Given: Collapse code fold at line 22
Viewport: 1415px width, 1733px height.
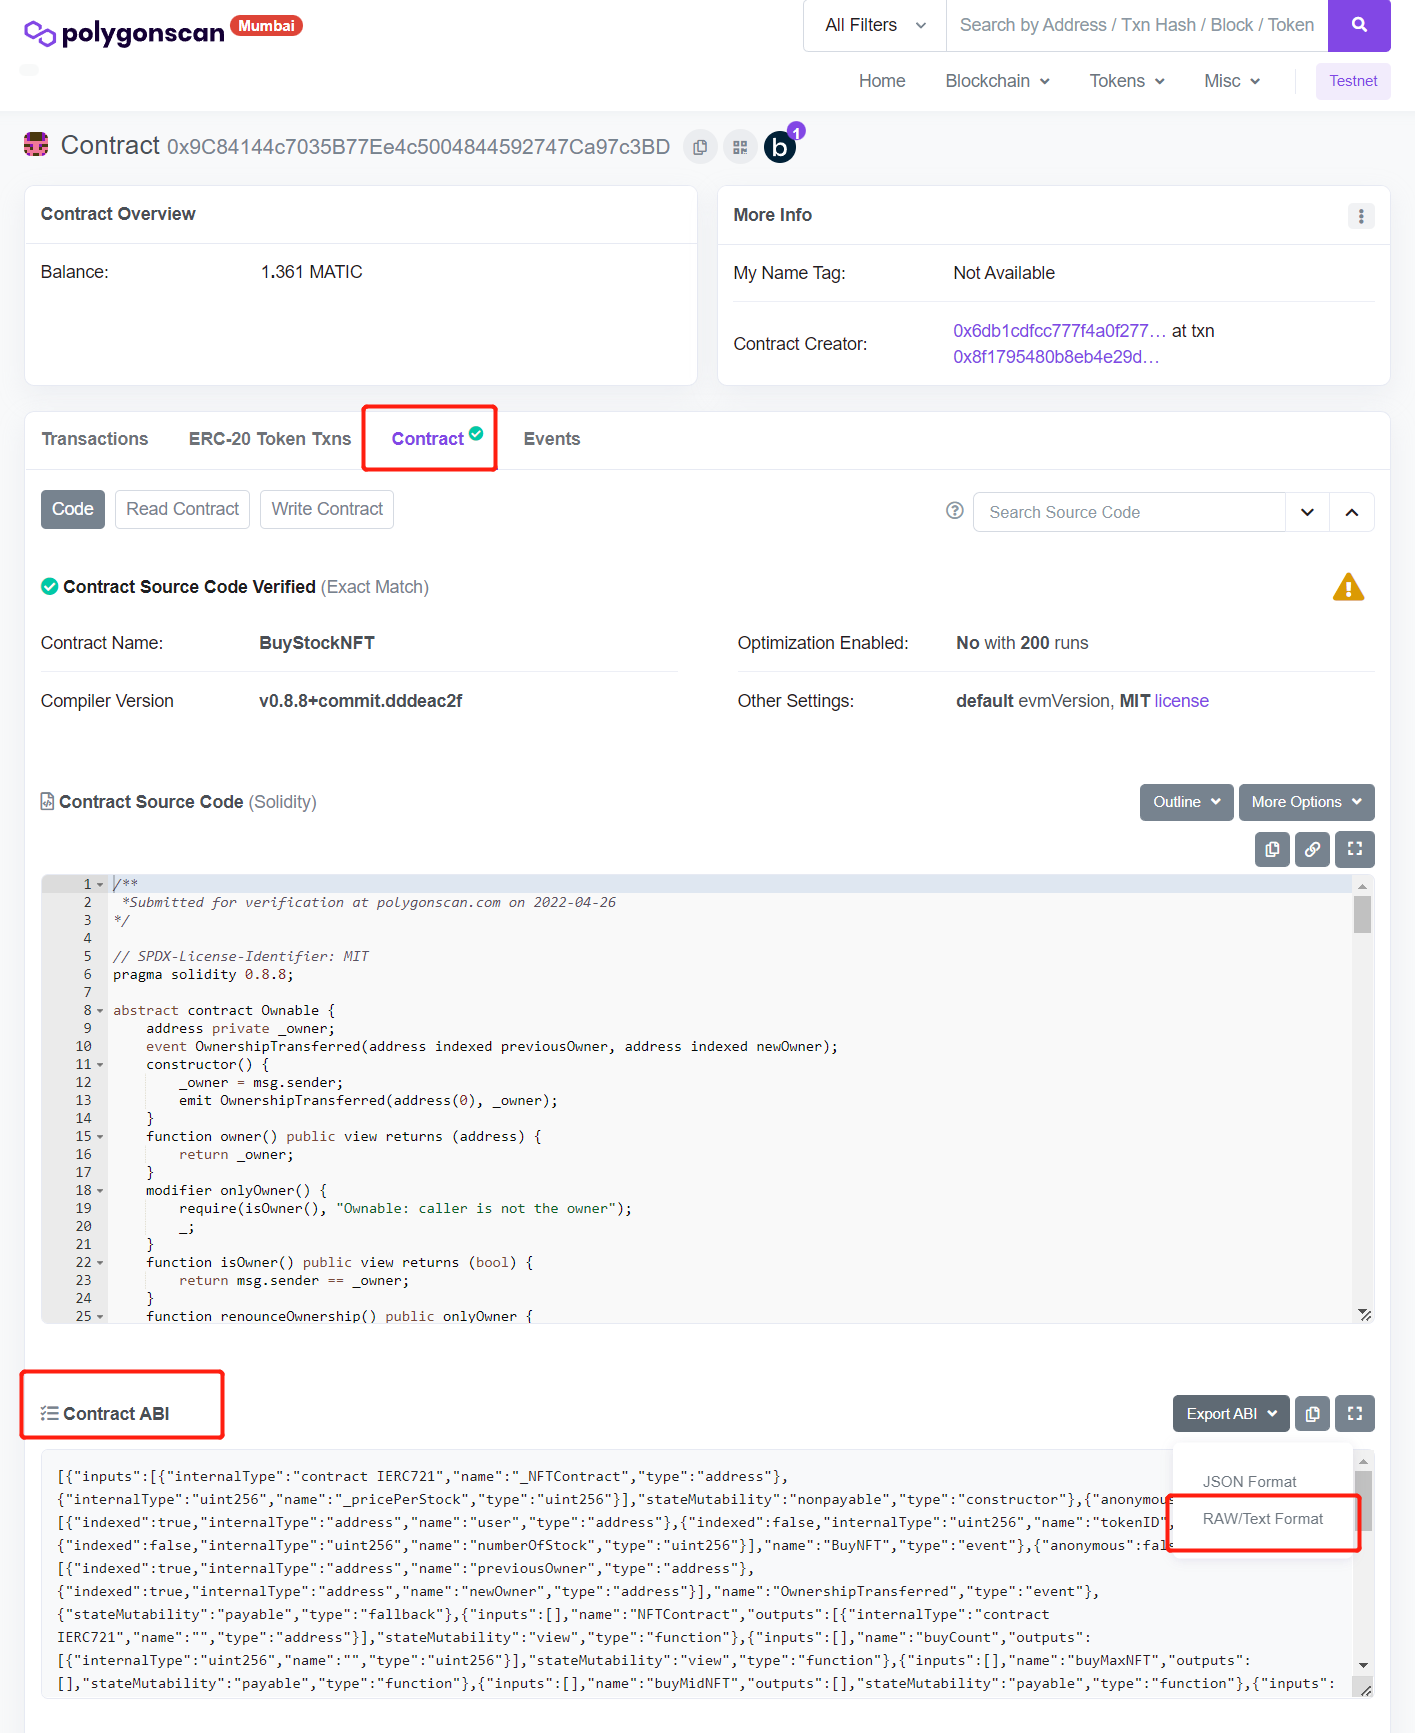Looking at the screenshot, I should [x=100, y=1263].
